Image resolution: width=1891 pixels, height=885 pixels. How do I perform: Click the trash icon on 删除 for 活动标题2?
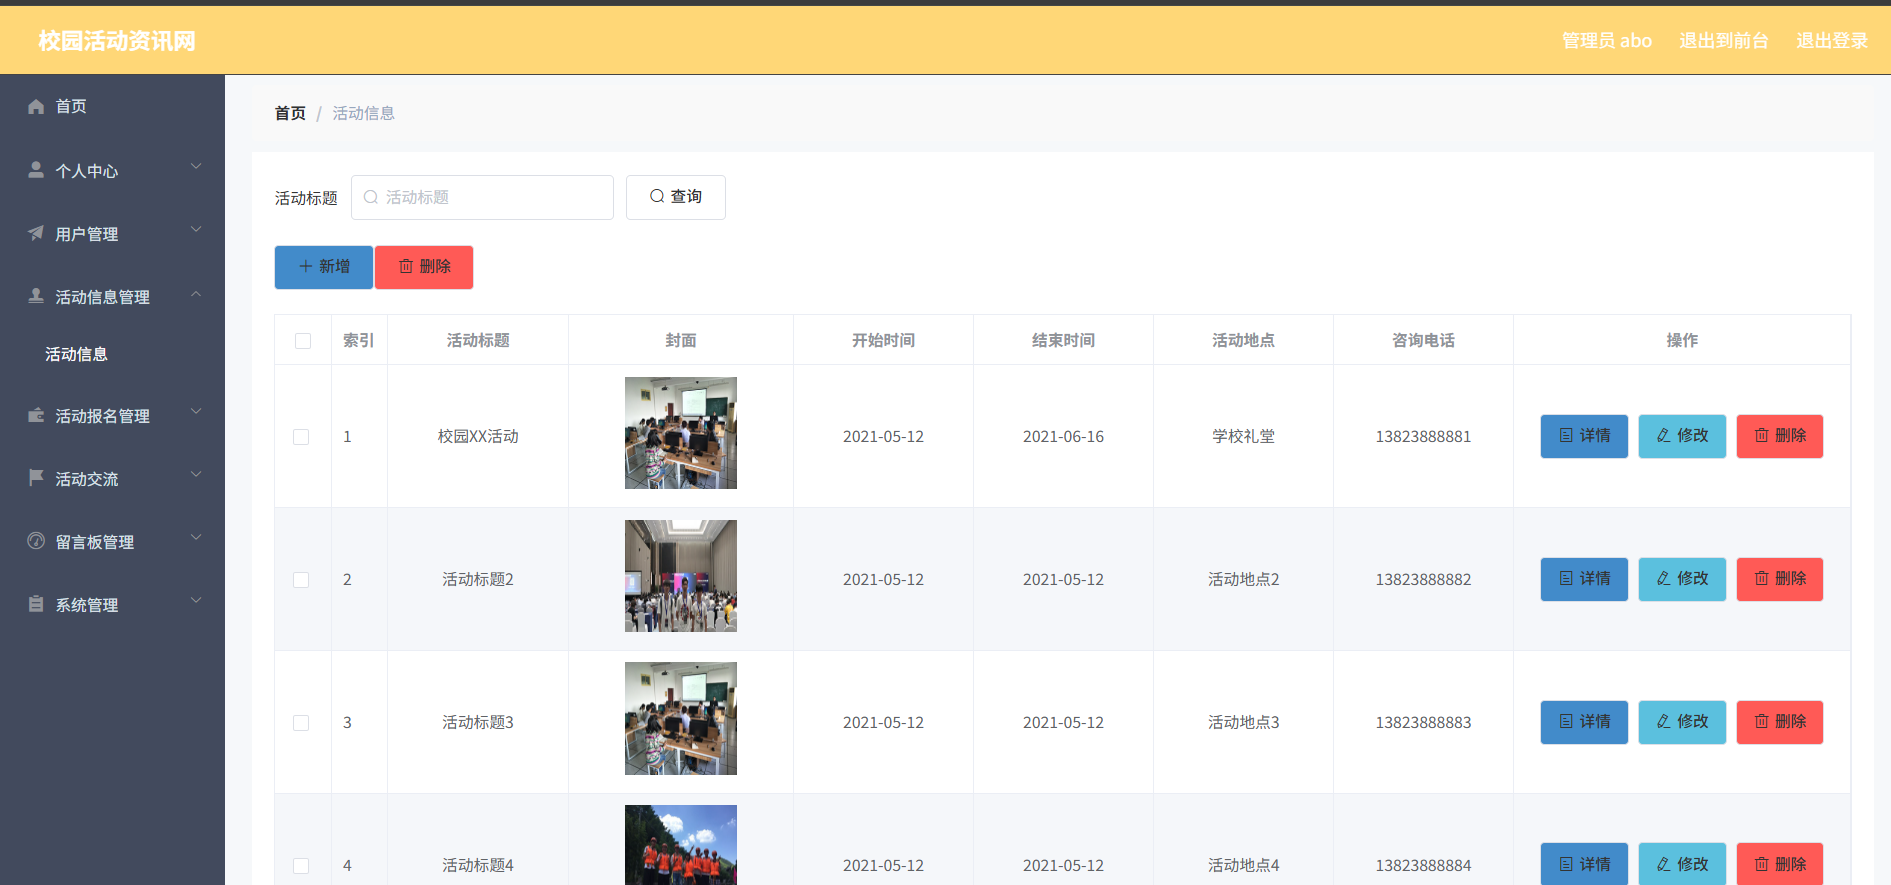coord(1762,578)
